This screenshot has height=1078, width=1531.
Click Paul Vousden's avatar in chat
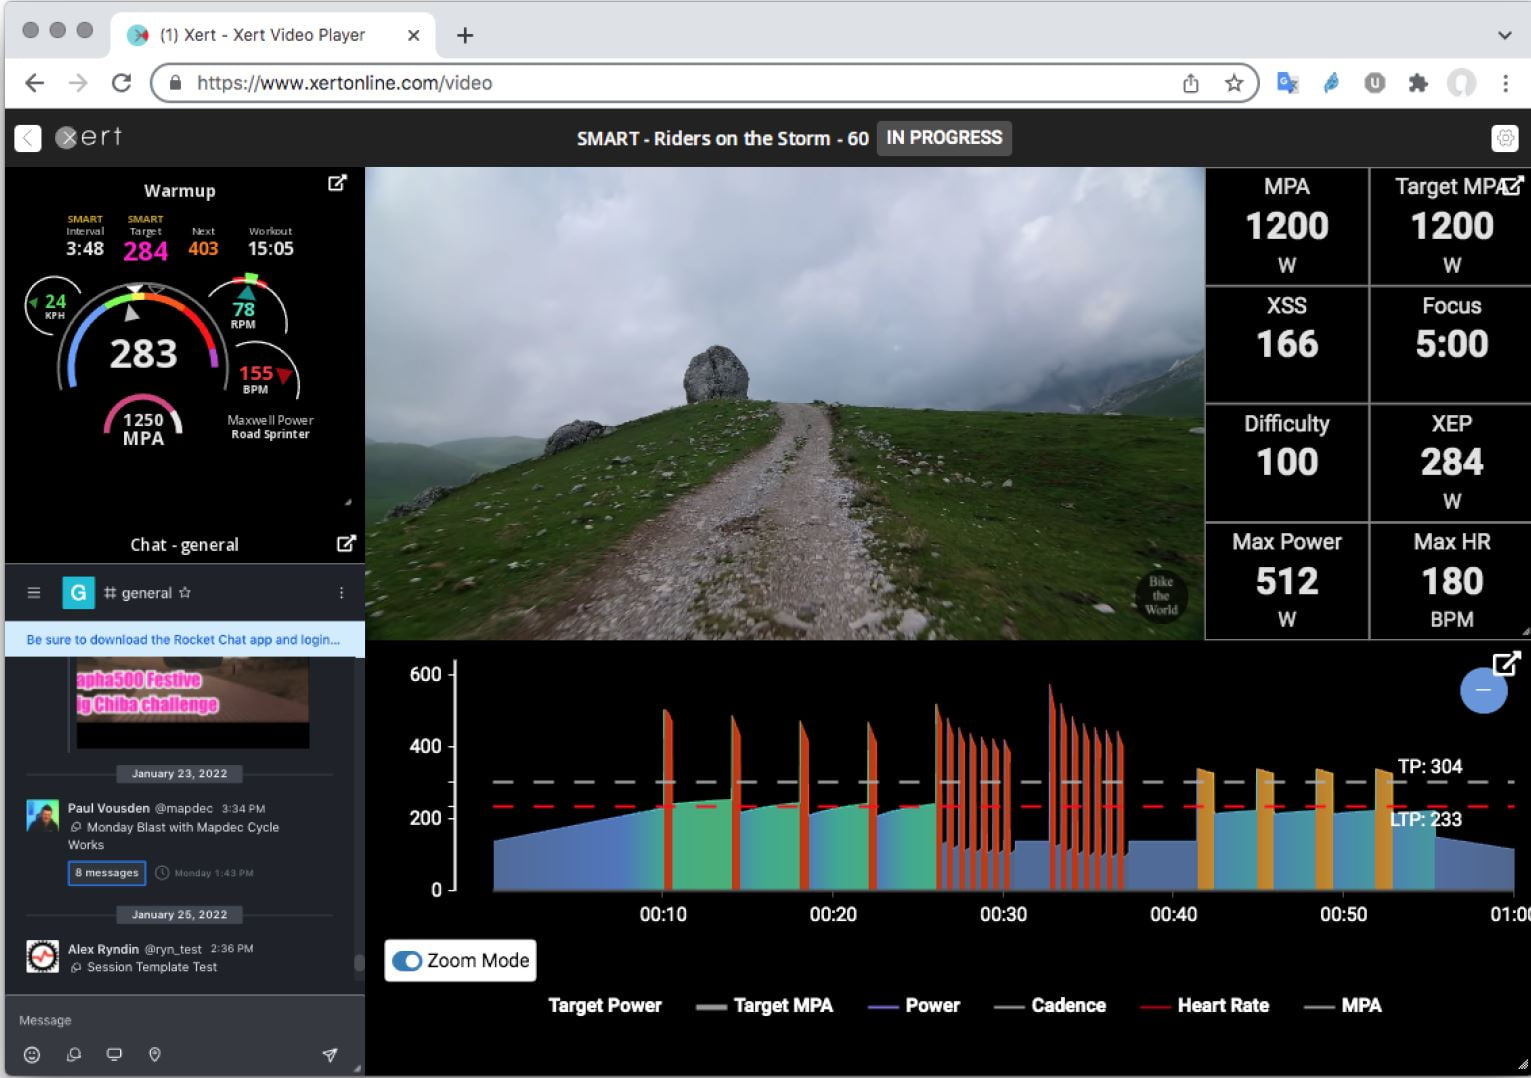pos(42,816)
